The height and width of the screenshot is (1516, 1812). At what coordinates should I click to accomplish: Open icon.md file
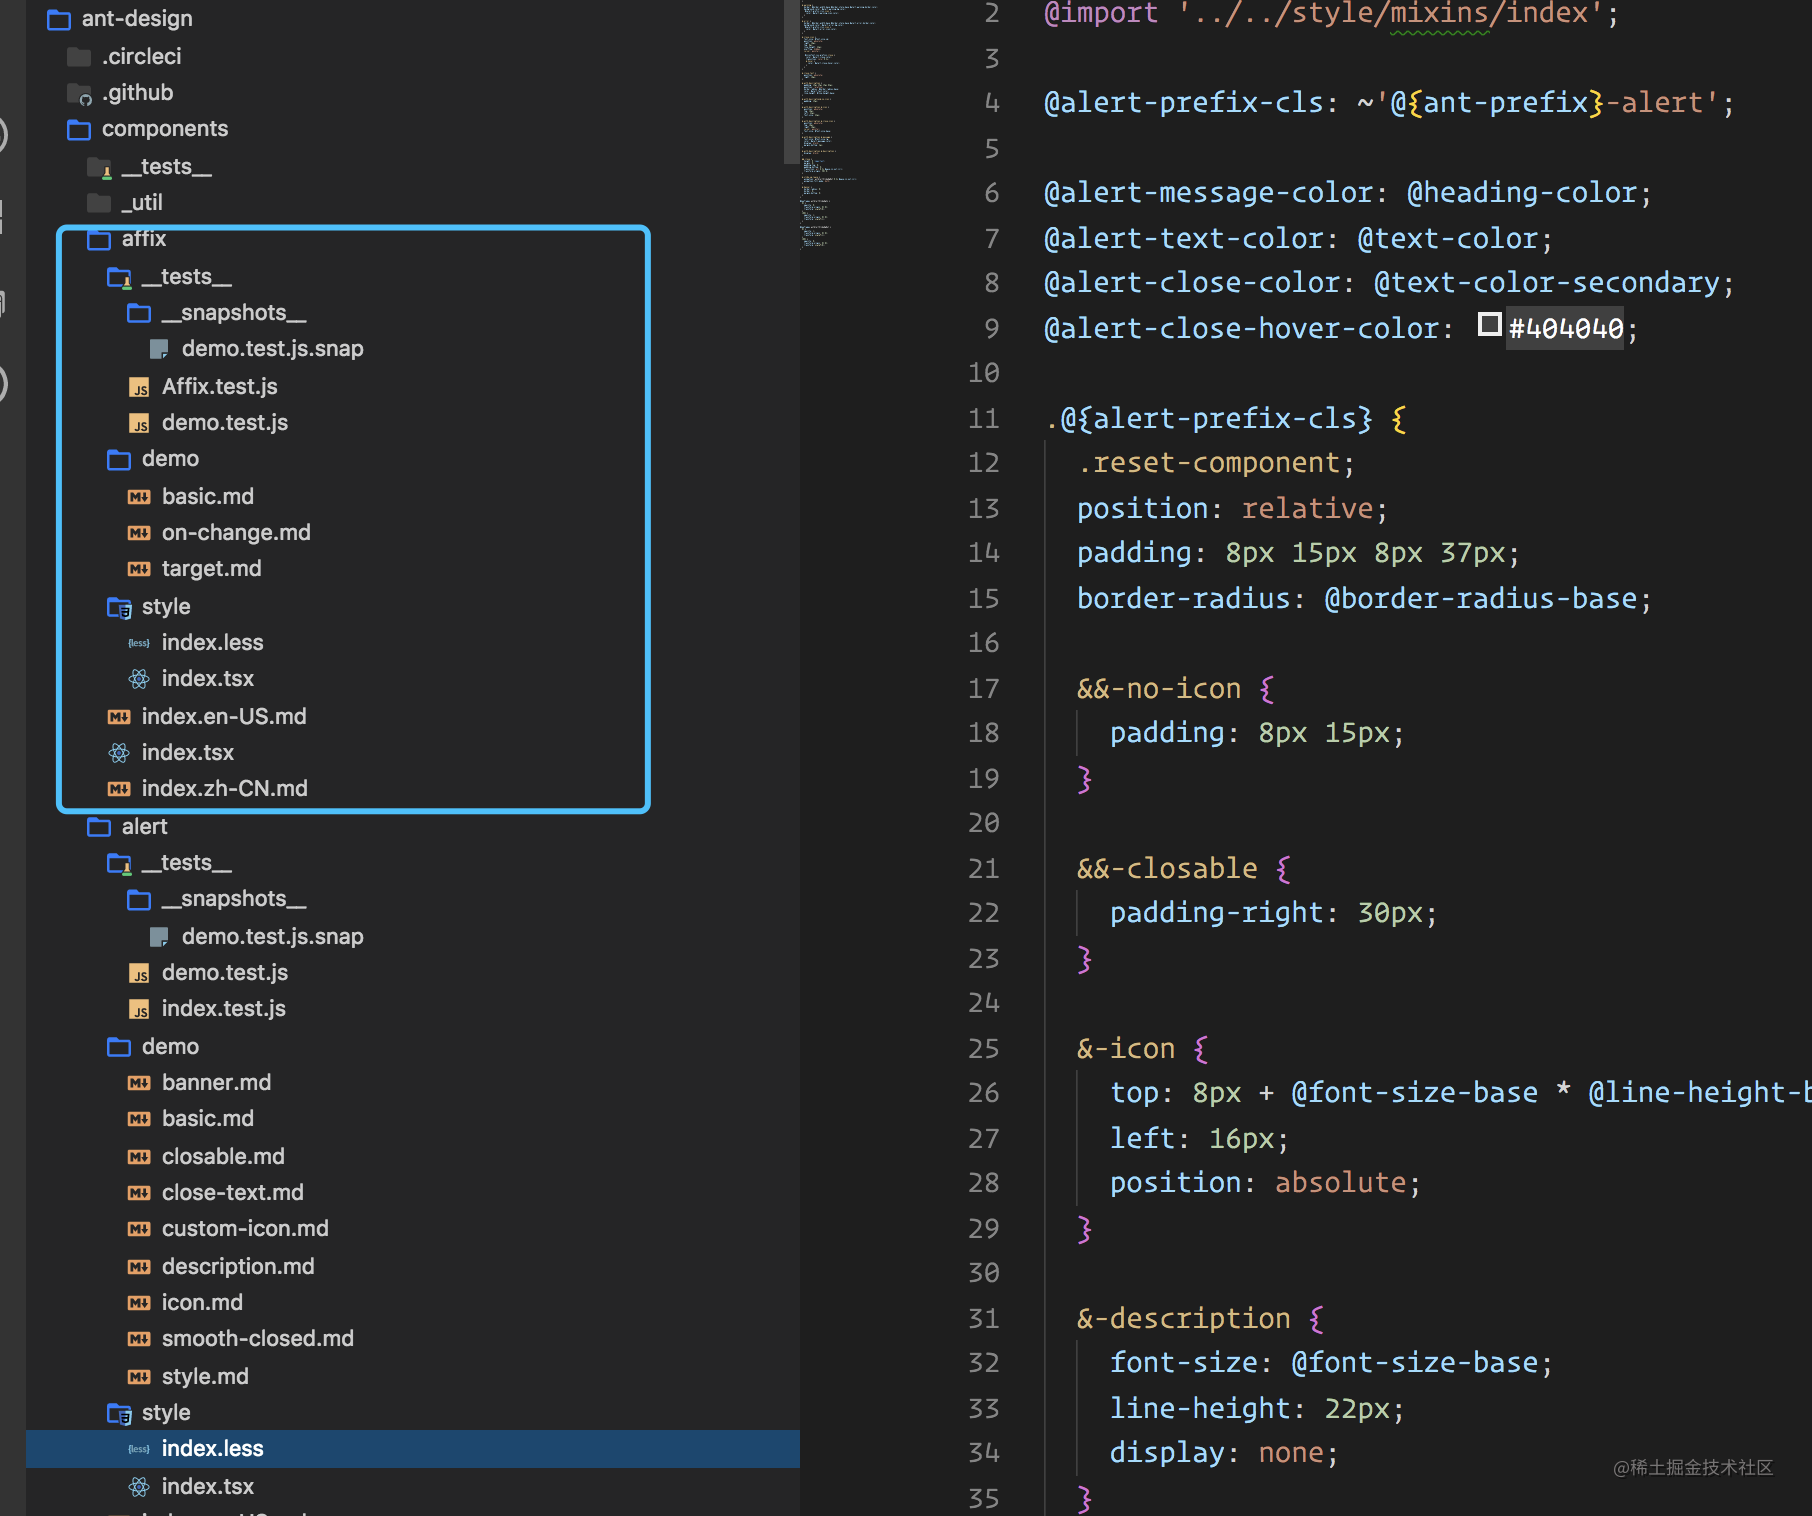tap(203, 1302)
